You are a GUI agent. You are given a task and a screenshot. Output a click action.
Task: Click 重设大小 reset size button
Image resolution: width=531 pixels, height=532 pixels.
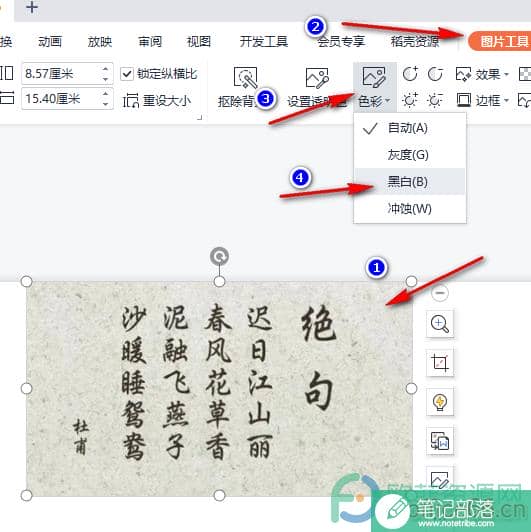point(157,100)
